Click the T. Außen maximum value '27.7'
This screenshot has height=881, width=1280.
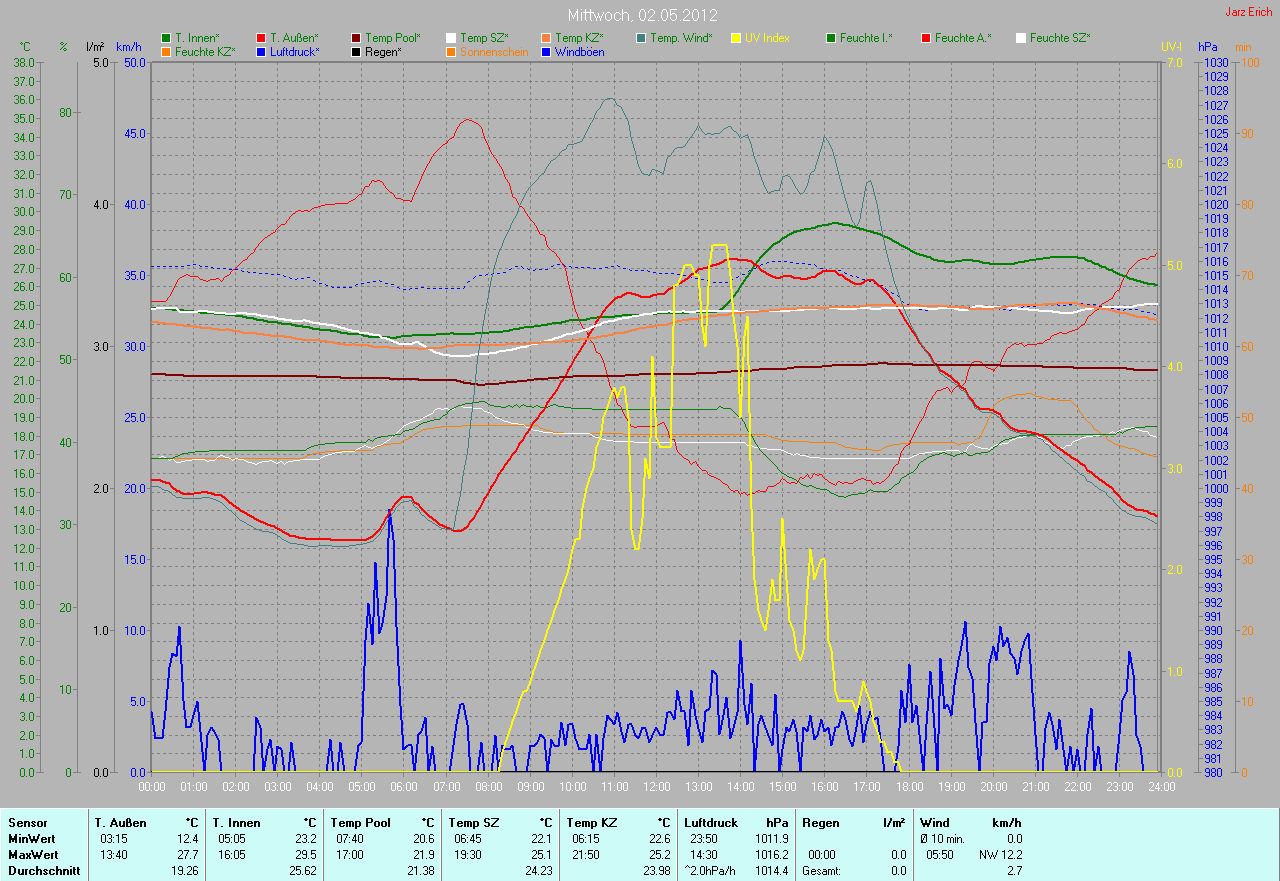coord(188,855)
